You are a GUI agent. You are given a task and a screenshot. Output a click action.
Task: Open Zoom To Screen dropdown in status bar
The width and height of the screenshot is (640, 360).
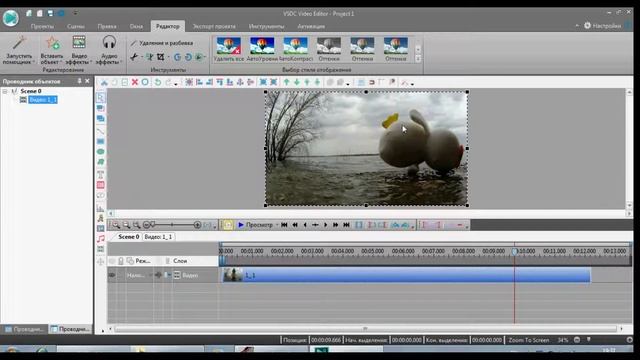pyautogui.click(x=529, y=340)
